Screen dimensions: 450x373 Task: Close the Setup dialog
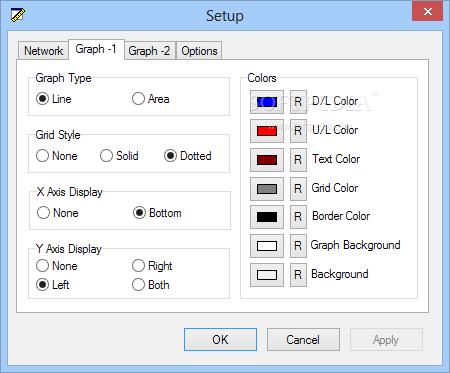(x=427, y=12)
